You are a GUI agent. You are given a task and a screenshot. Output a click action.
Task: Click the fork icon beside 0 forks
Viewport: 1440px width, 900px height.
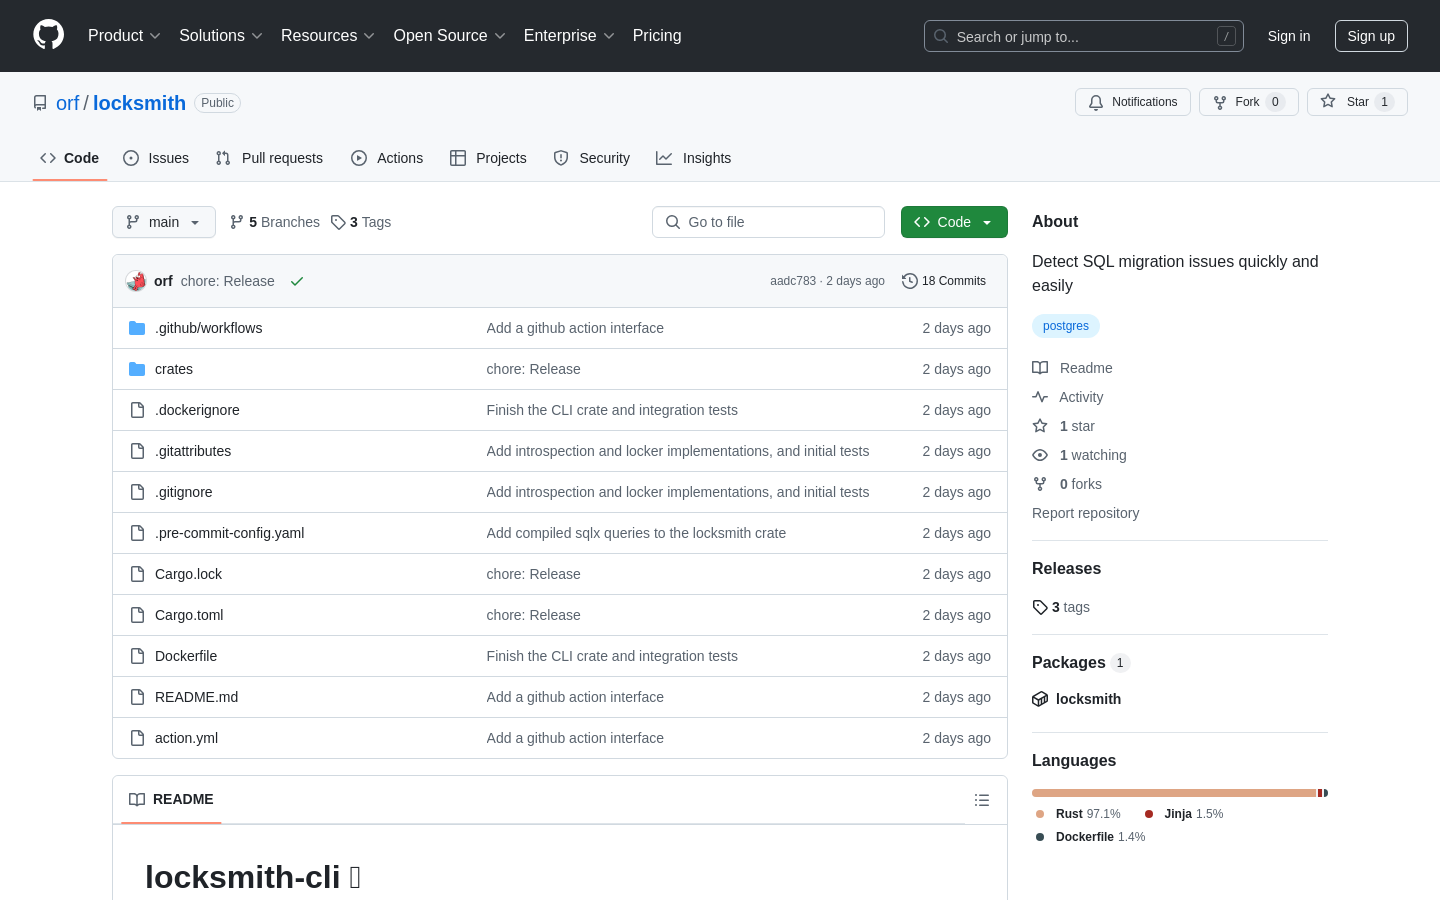click(1040, 484)
